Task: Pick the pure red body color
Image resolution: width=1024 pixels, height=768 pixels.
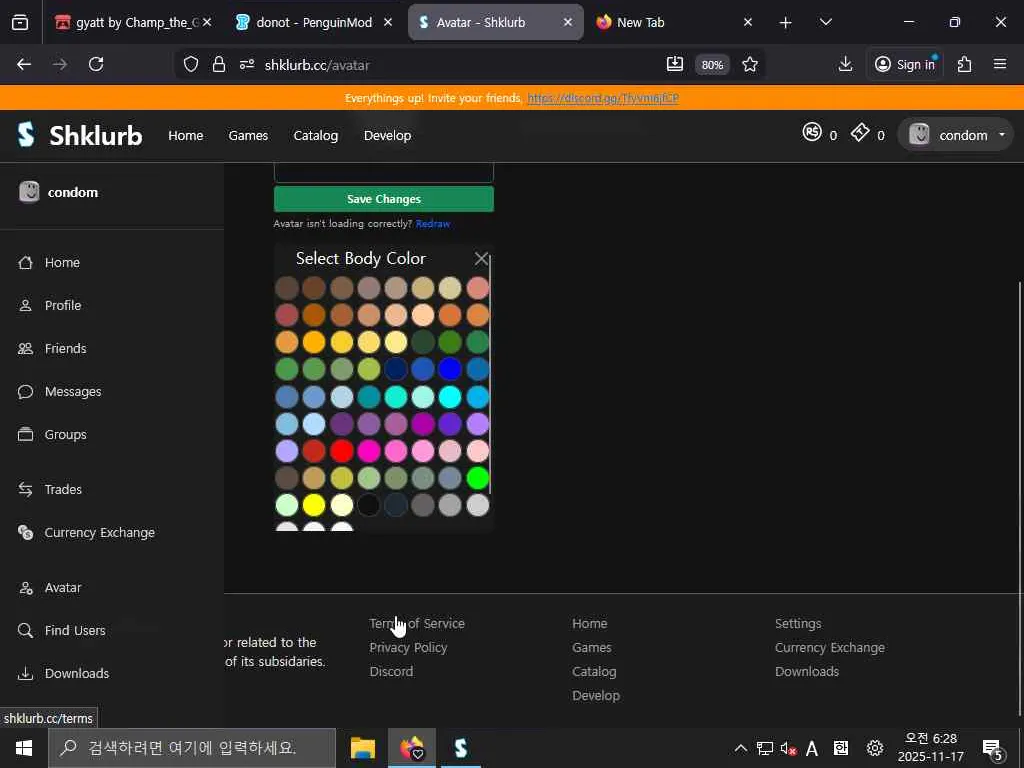Action: click(342, 451)
